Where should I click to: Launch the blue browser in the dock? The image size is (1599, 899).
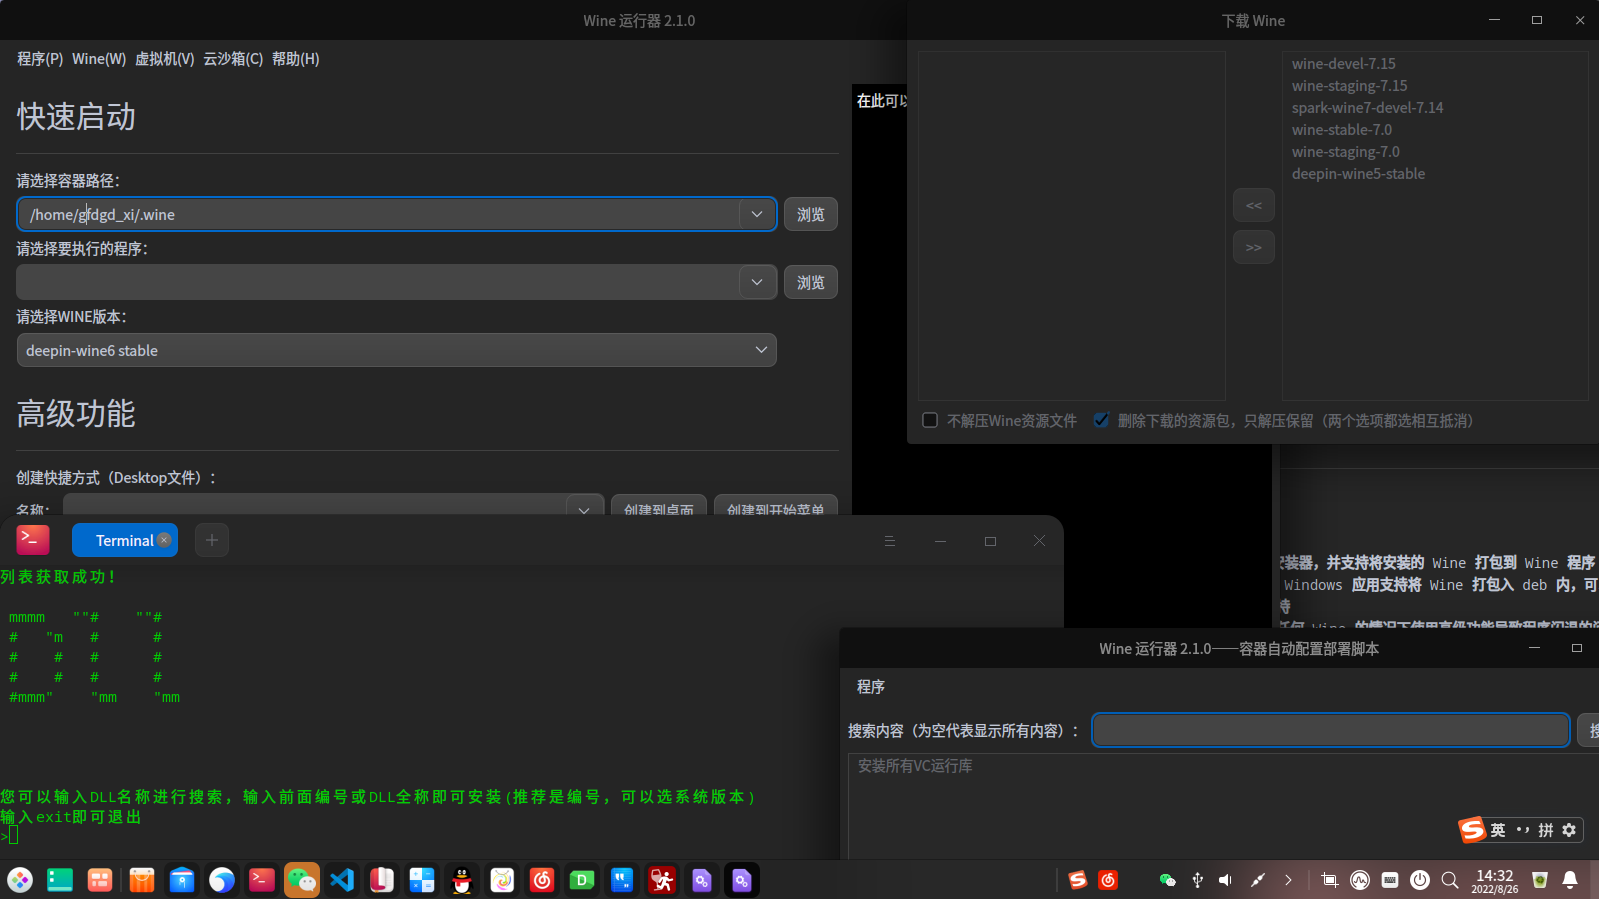pos(222,880)
